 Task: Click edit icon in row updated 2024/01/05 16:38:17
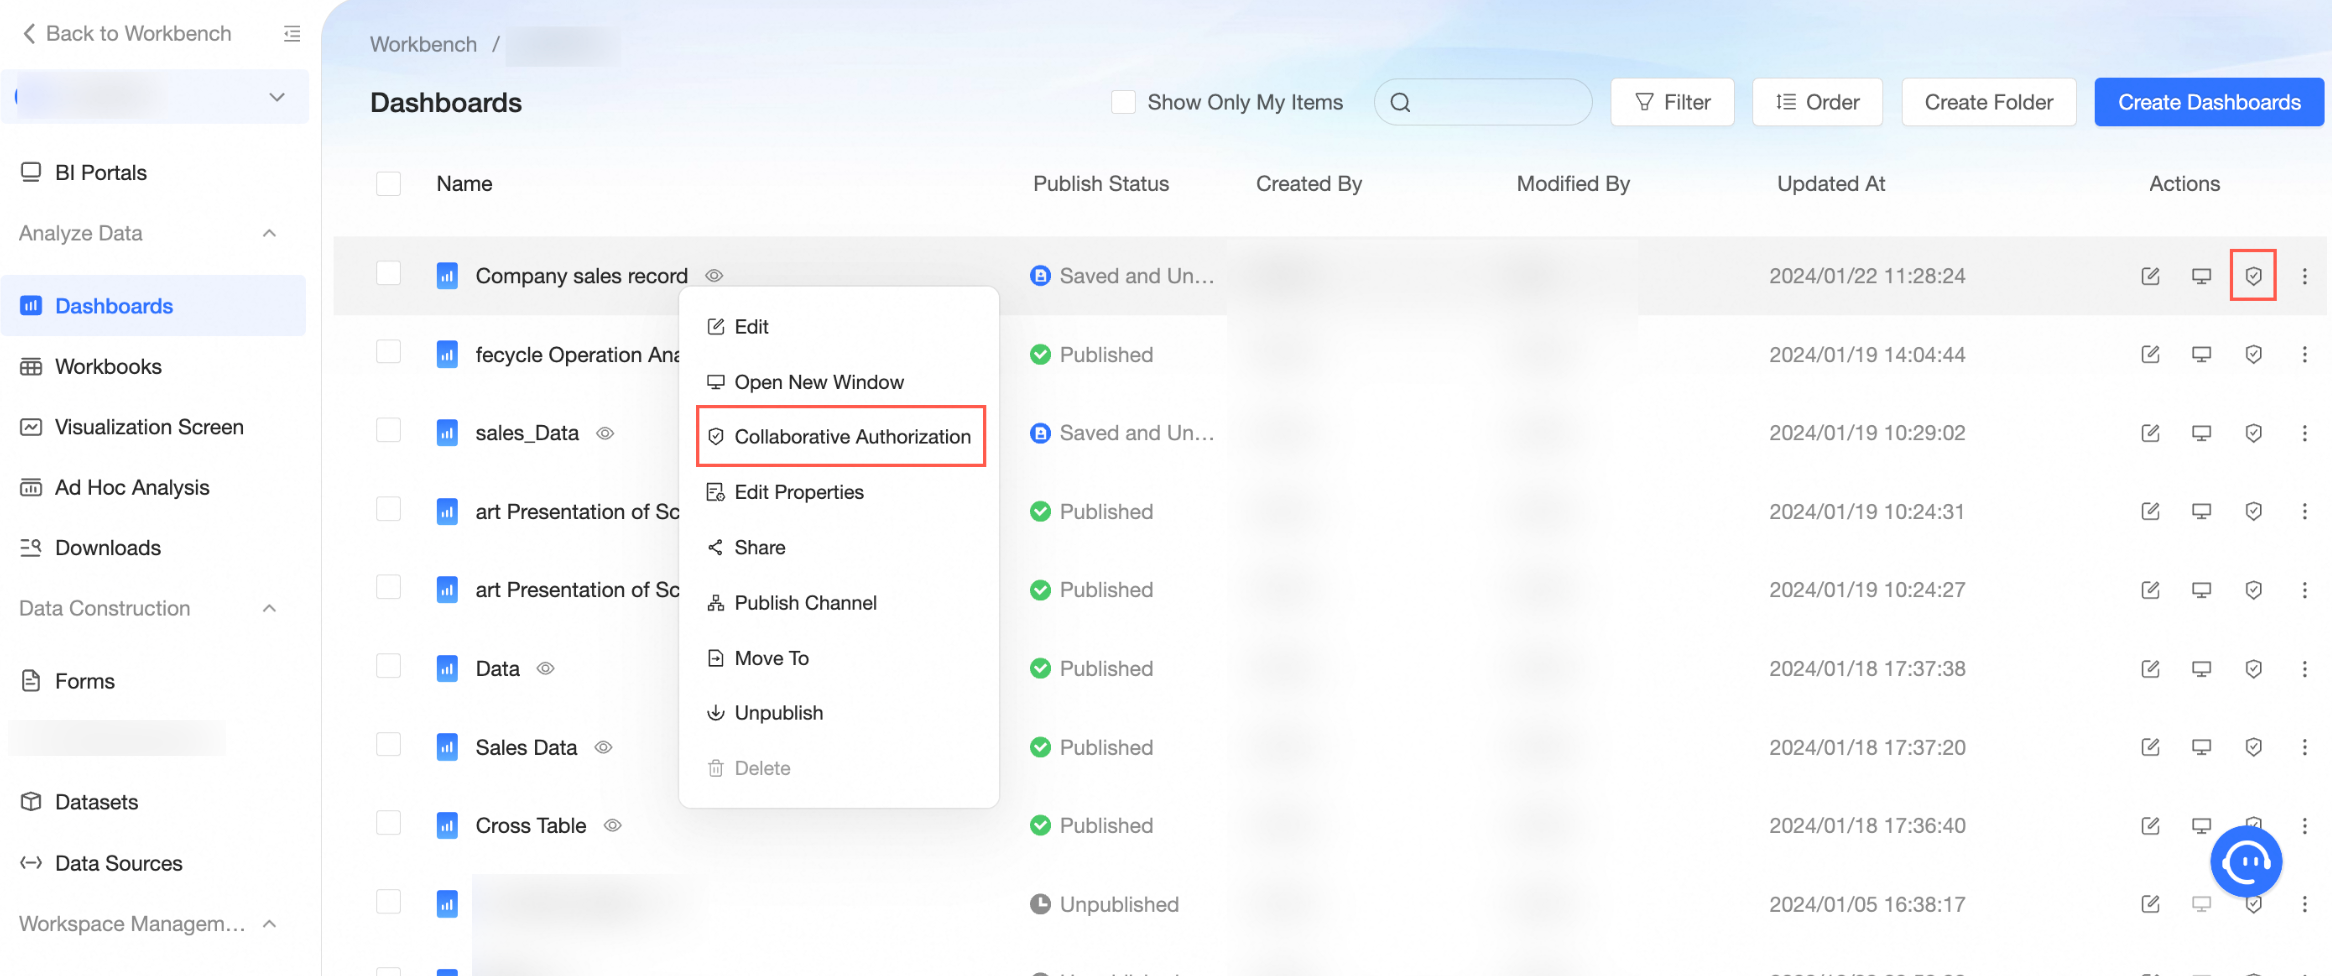click(x=2150, y=904)
